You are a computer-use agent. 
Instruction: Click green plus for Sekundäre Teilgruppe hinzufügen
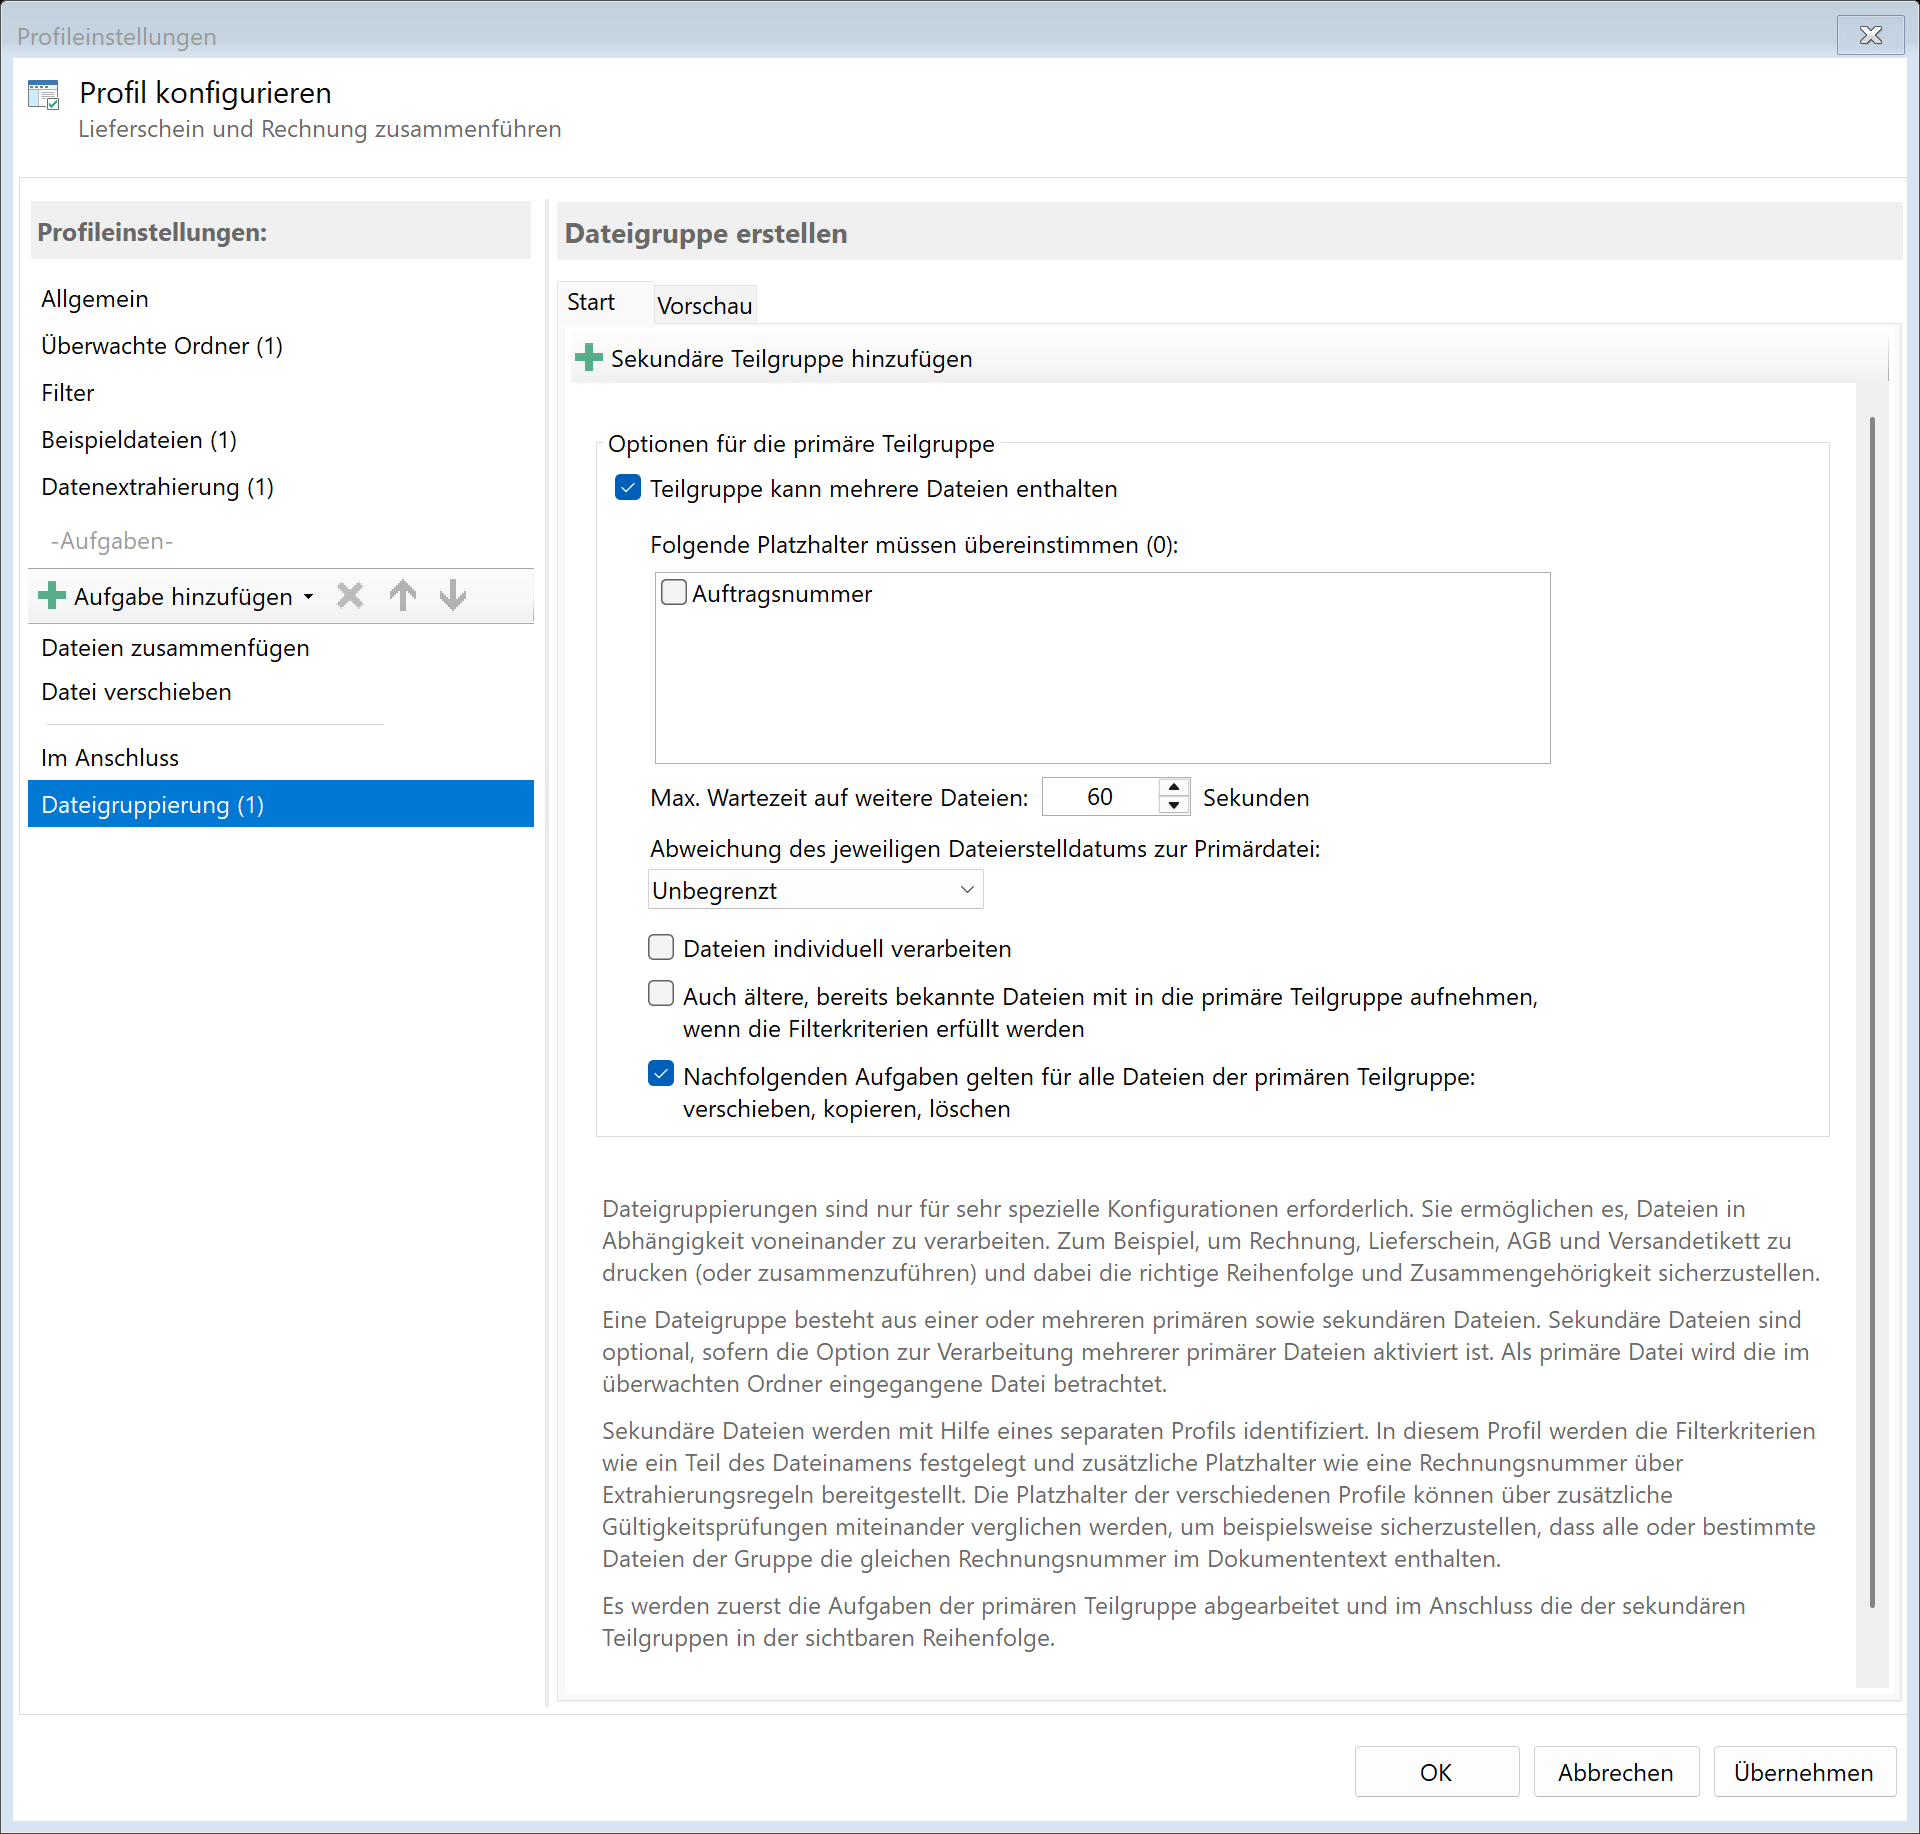(589, 358)
